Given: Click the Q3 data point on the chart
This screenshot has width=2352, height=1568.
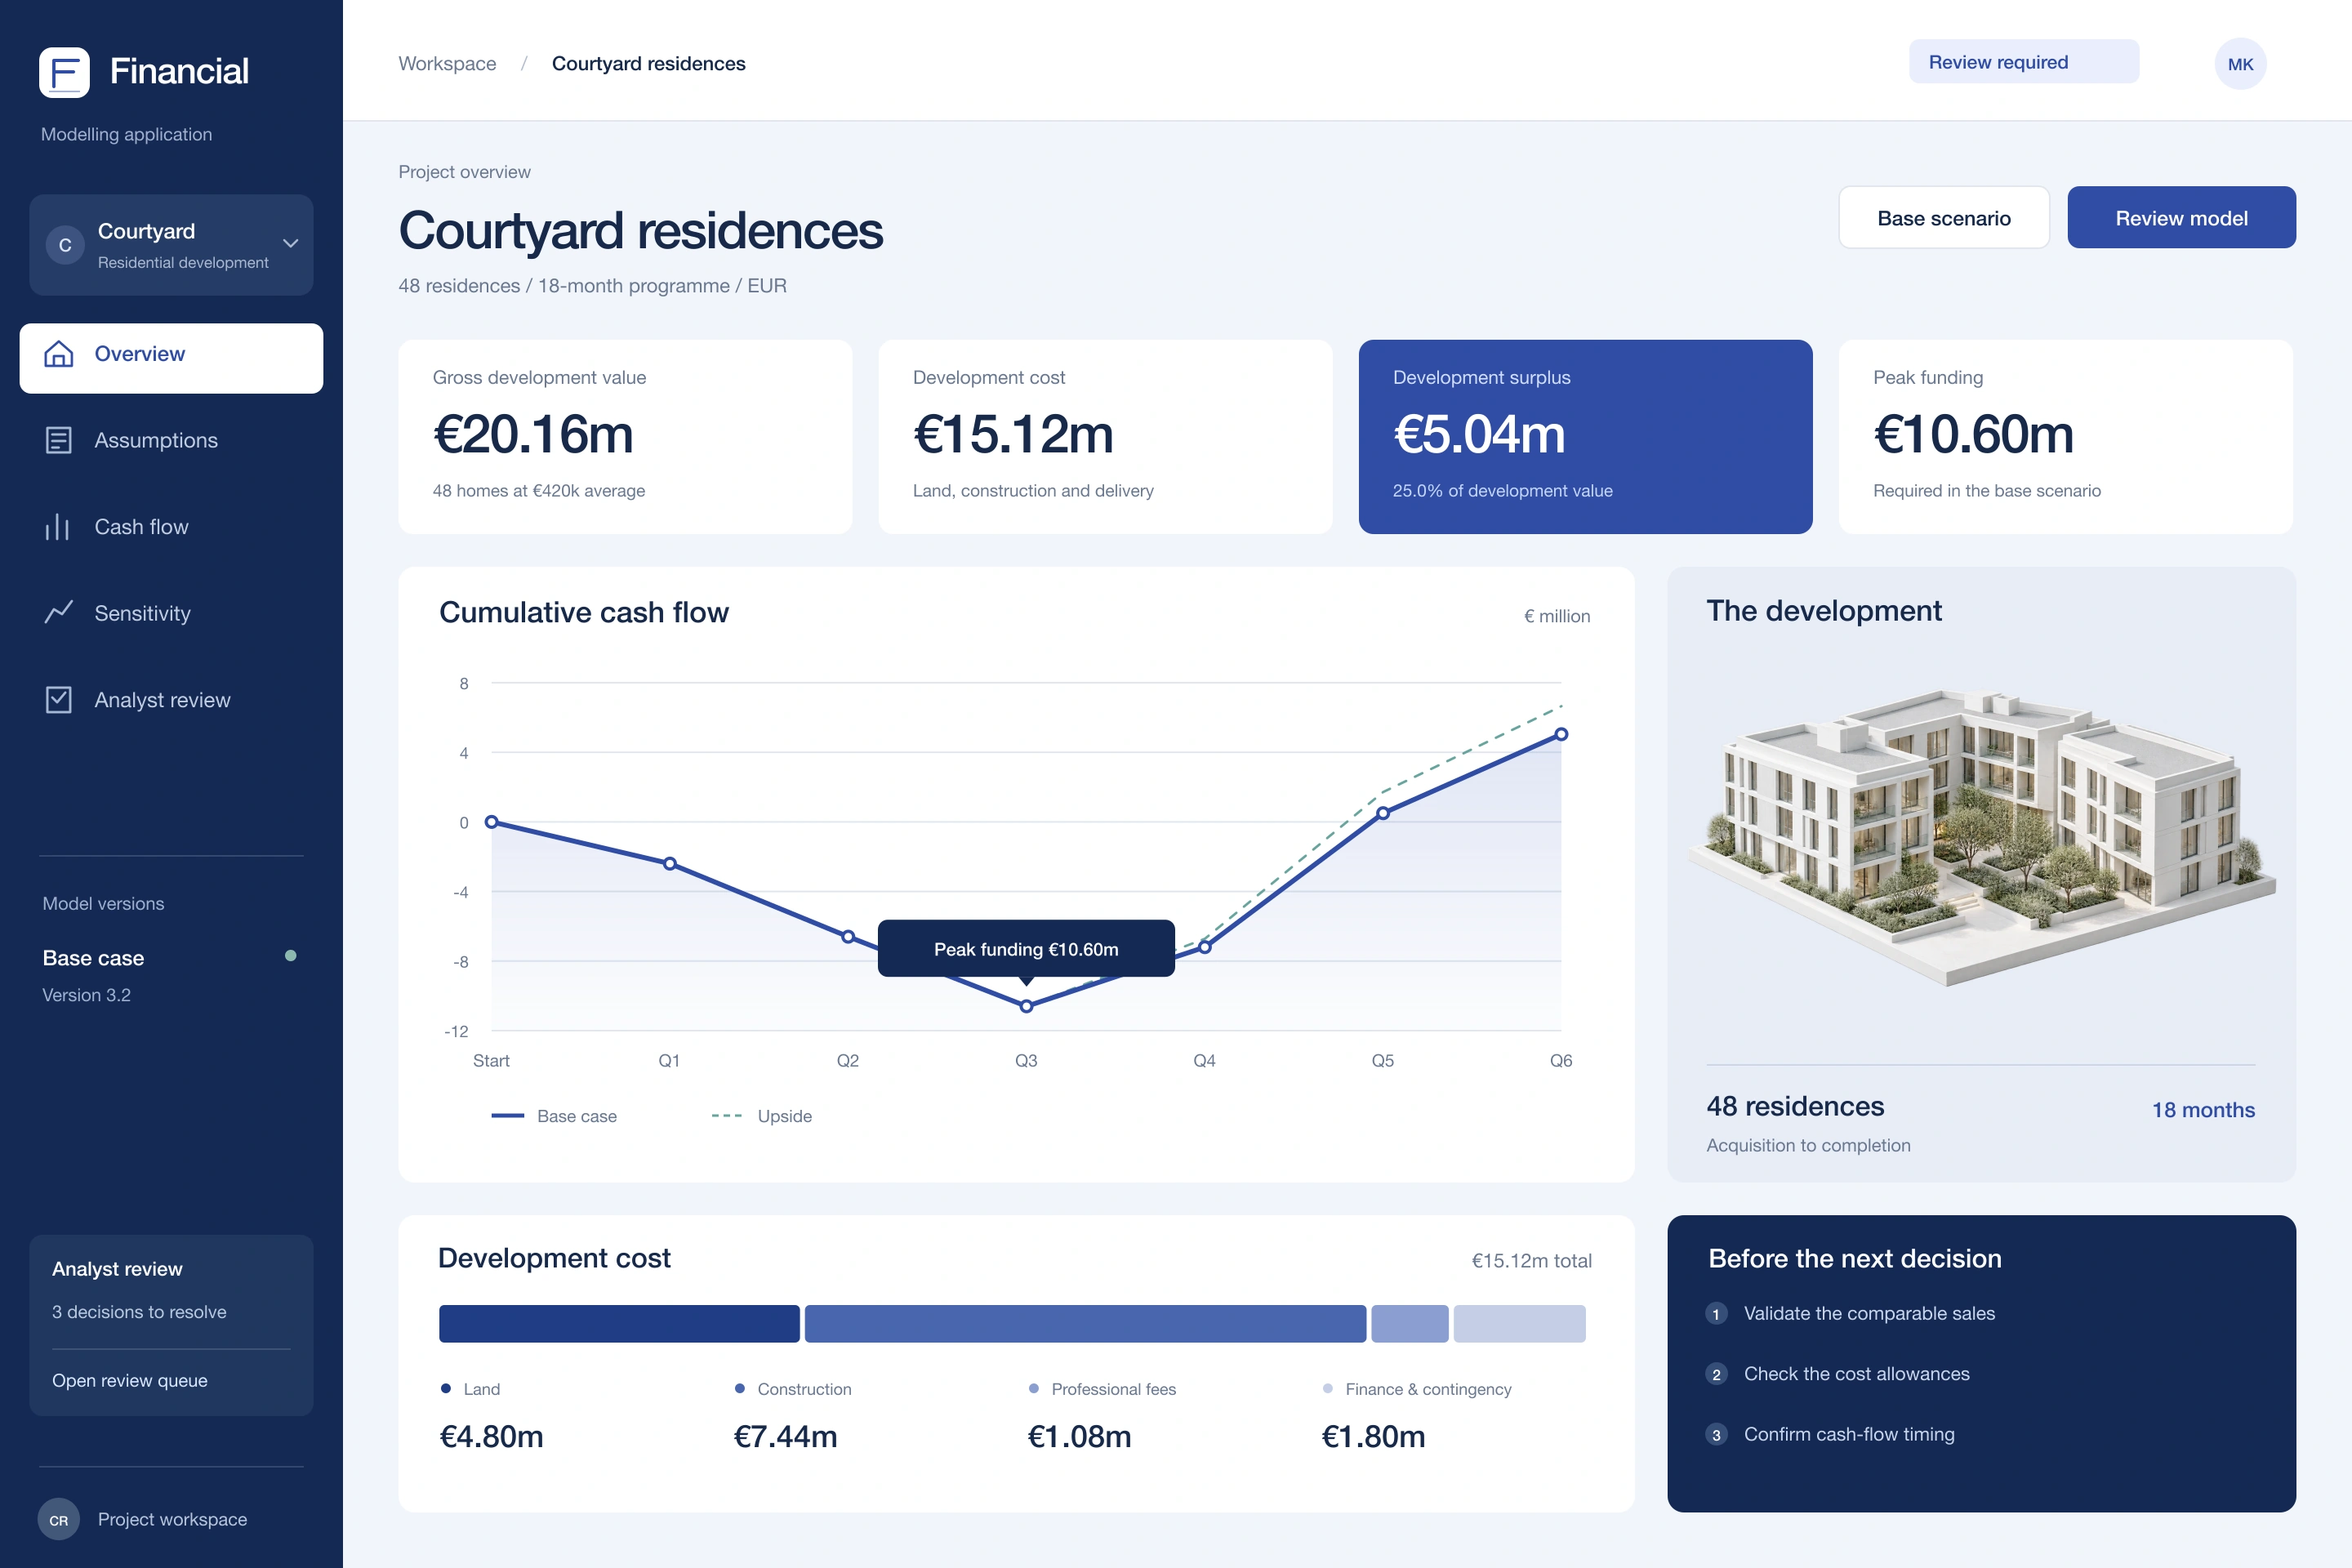Looking at the screenshot, I should tap(1026, 1006).
